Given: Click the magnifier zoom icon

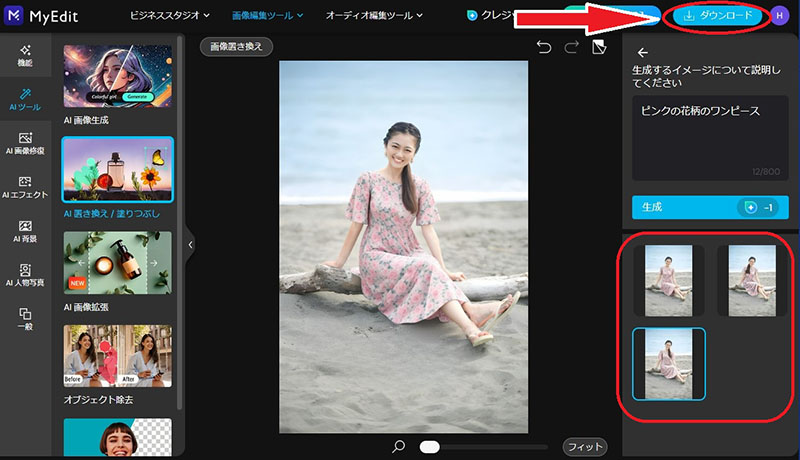Looking at the screenshot, I should [399, 446].
